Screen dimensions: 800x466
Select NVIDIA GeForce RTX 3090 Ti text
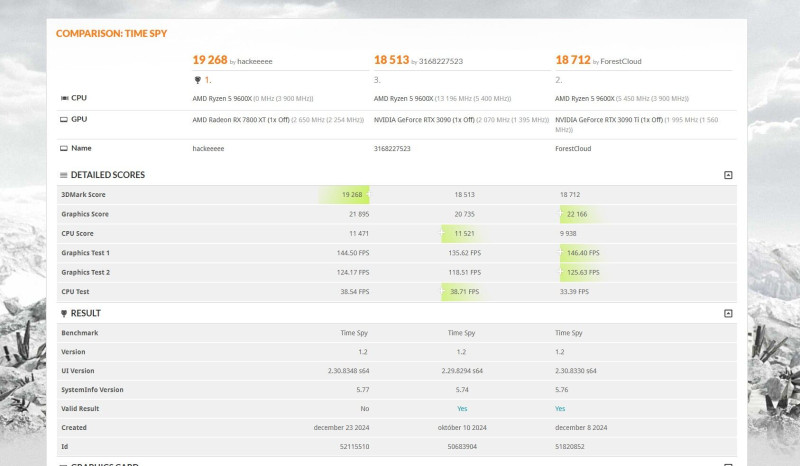609,120
